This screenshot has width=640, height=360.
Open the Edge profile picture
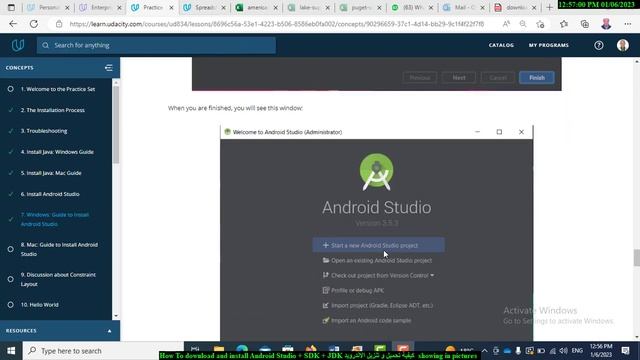pos(606,24)
